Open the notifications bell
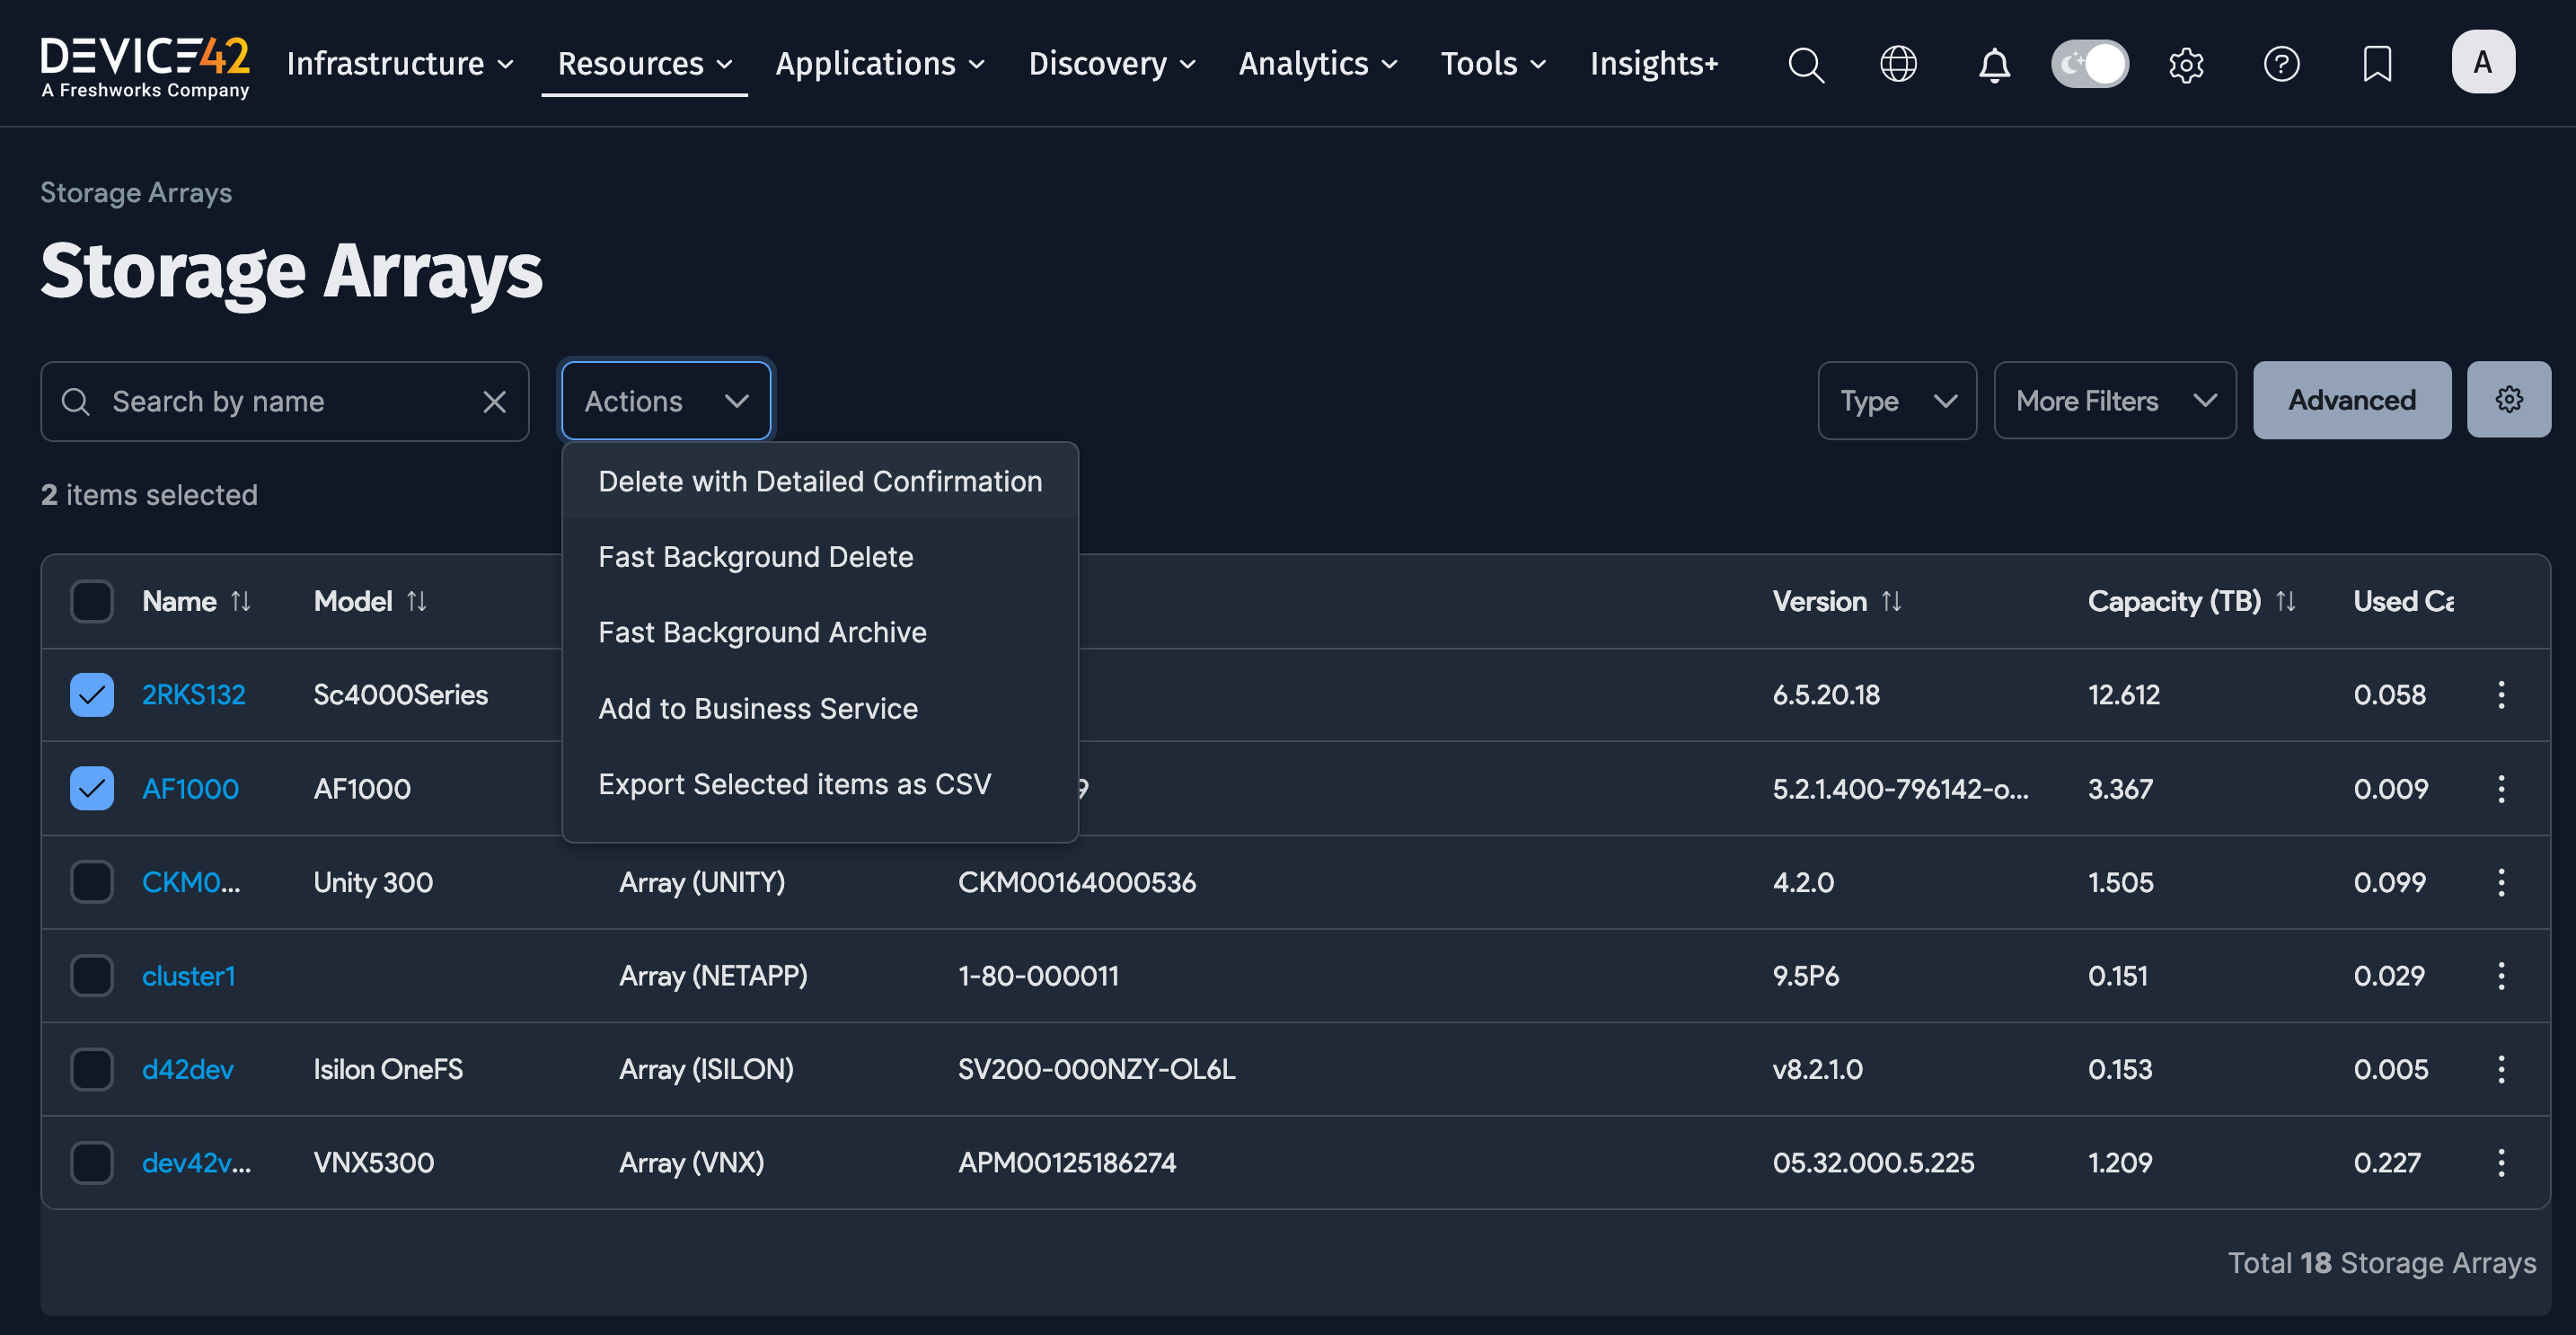This screenshot has width=2576, height=1335. [1993, 64]
